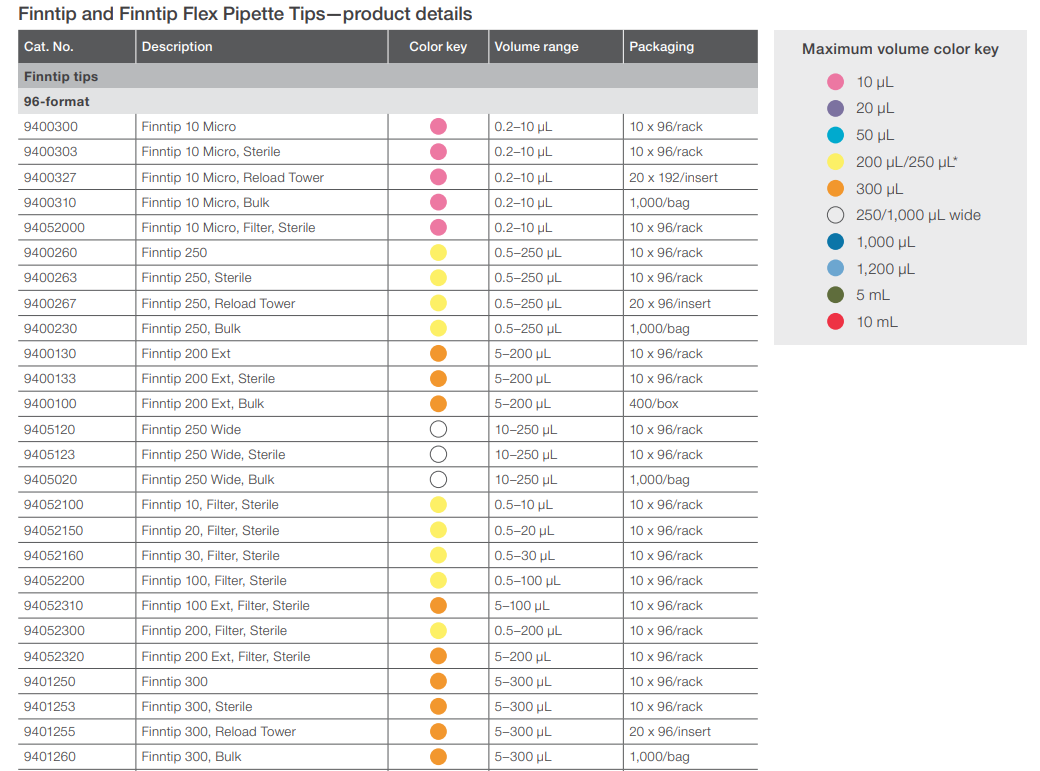Select catalog number 9400303
This screenshot has height=771, width=1040.
click(50, 152)
